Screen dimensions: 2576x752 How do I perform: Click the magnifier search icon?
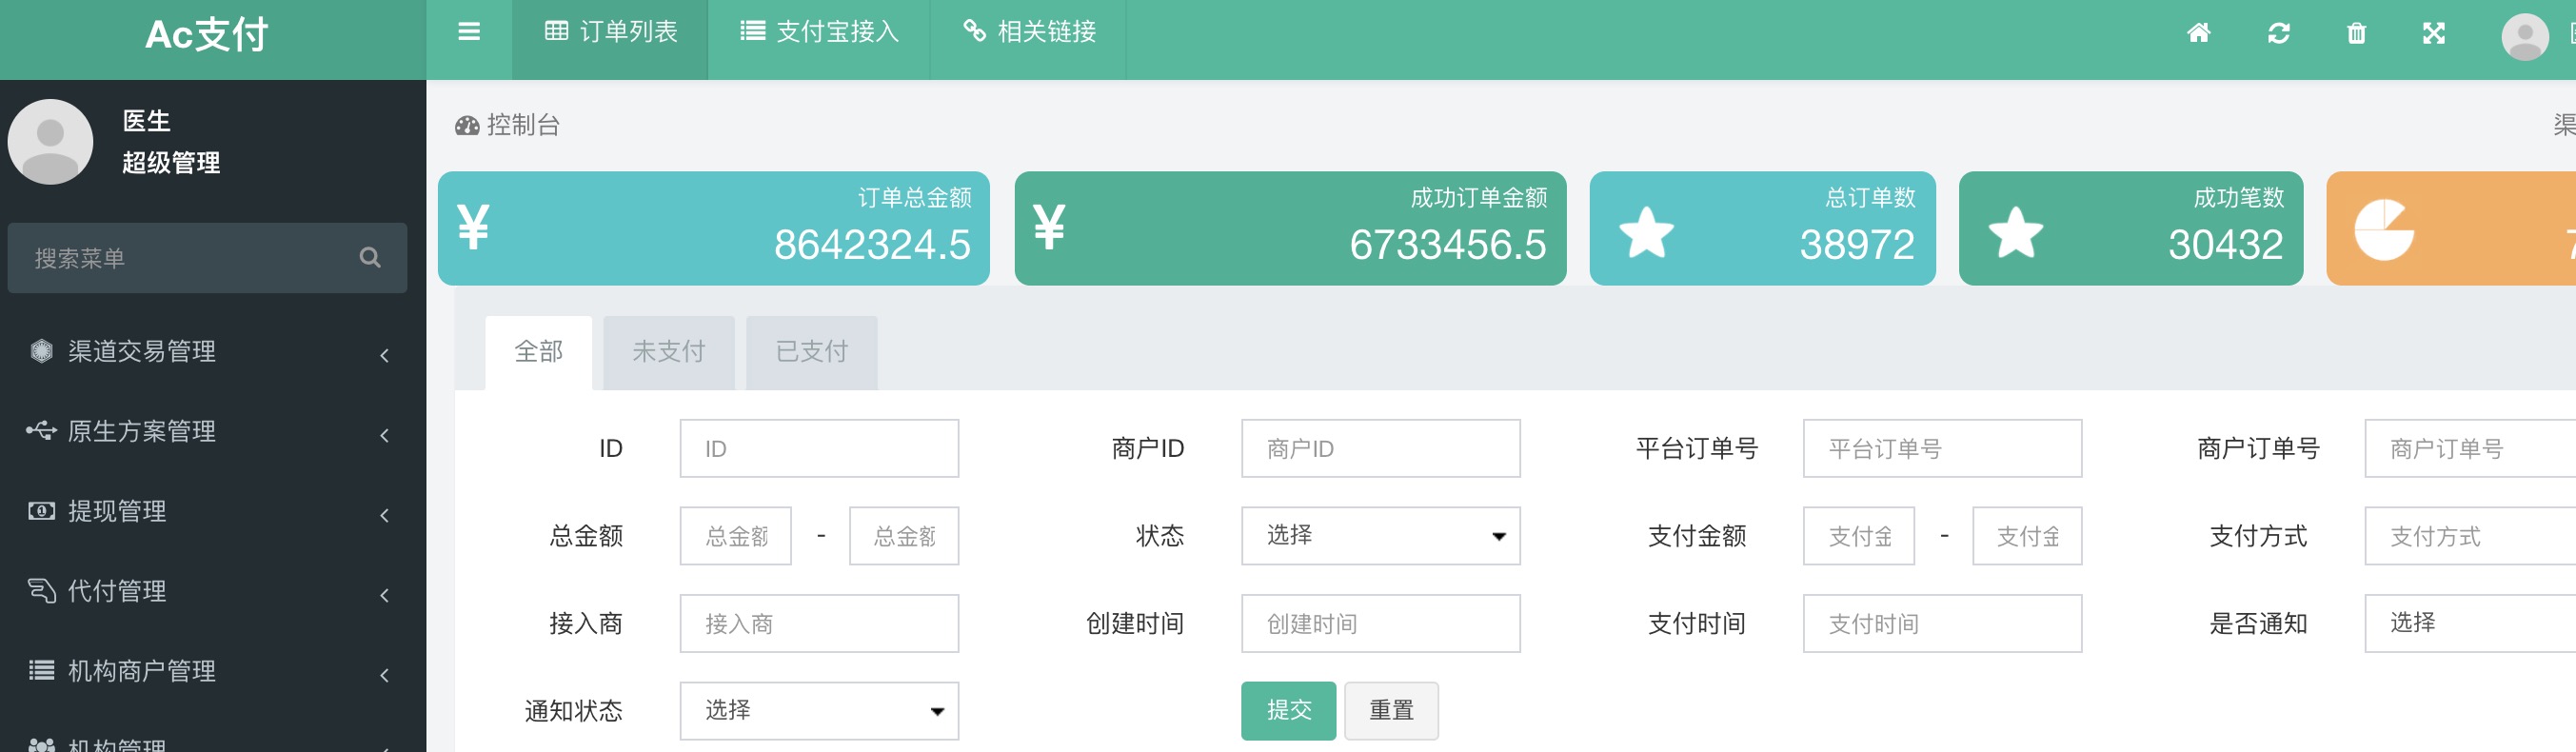[x=370, y=258]
